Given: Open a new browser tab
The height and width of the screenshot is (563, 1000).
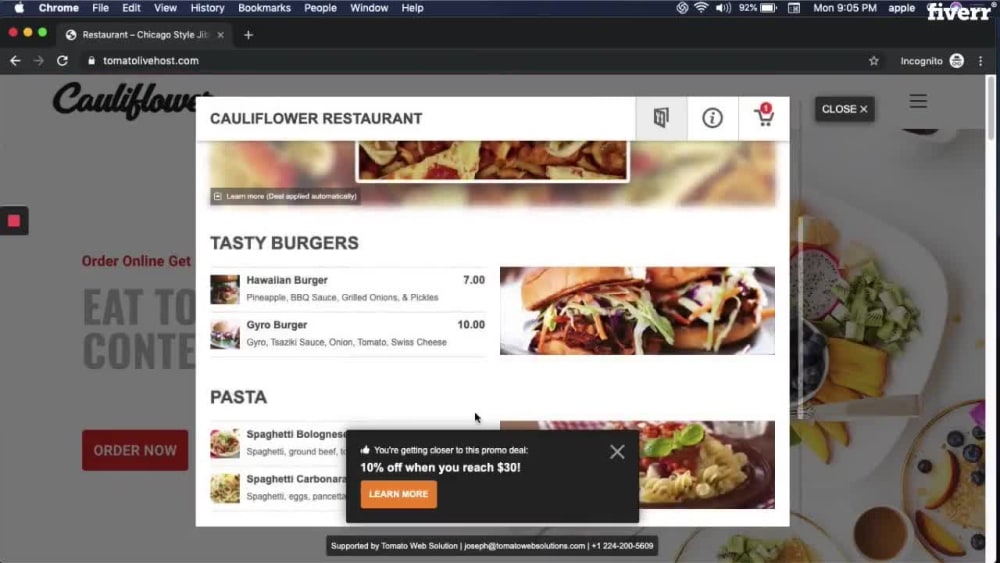Looking at the screenshot, I should point(248,35).
